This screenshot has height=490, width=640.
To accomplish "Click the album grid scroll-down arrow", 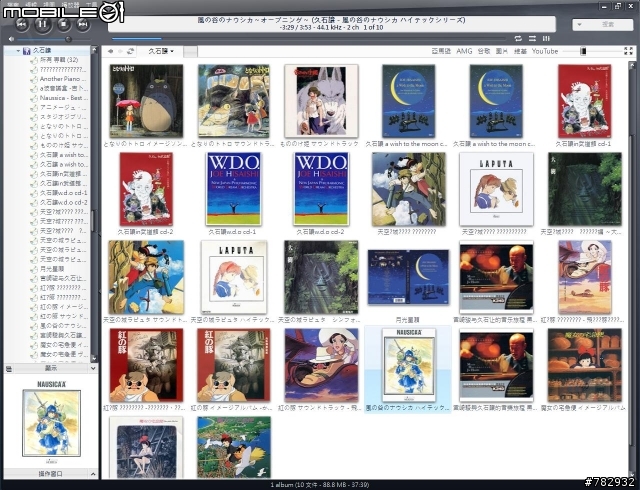I will pos(632,473).
